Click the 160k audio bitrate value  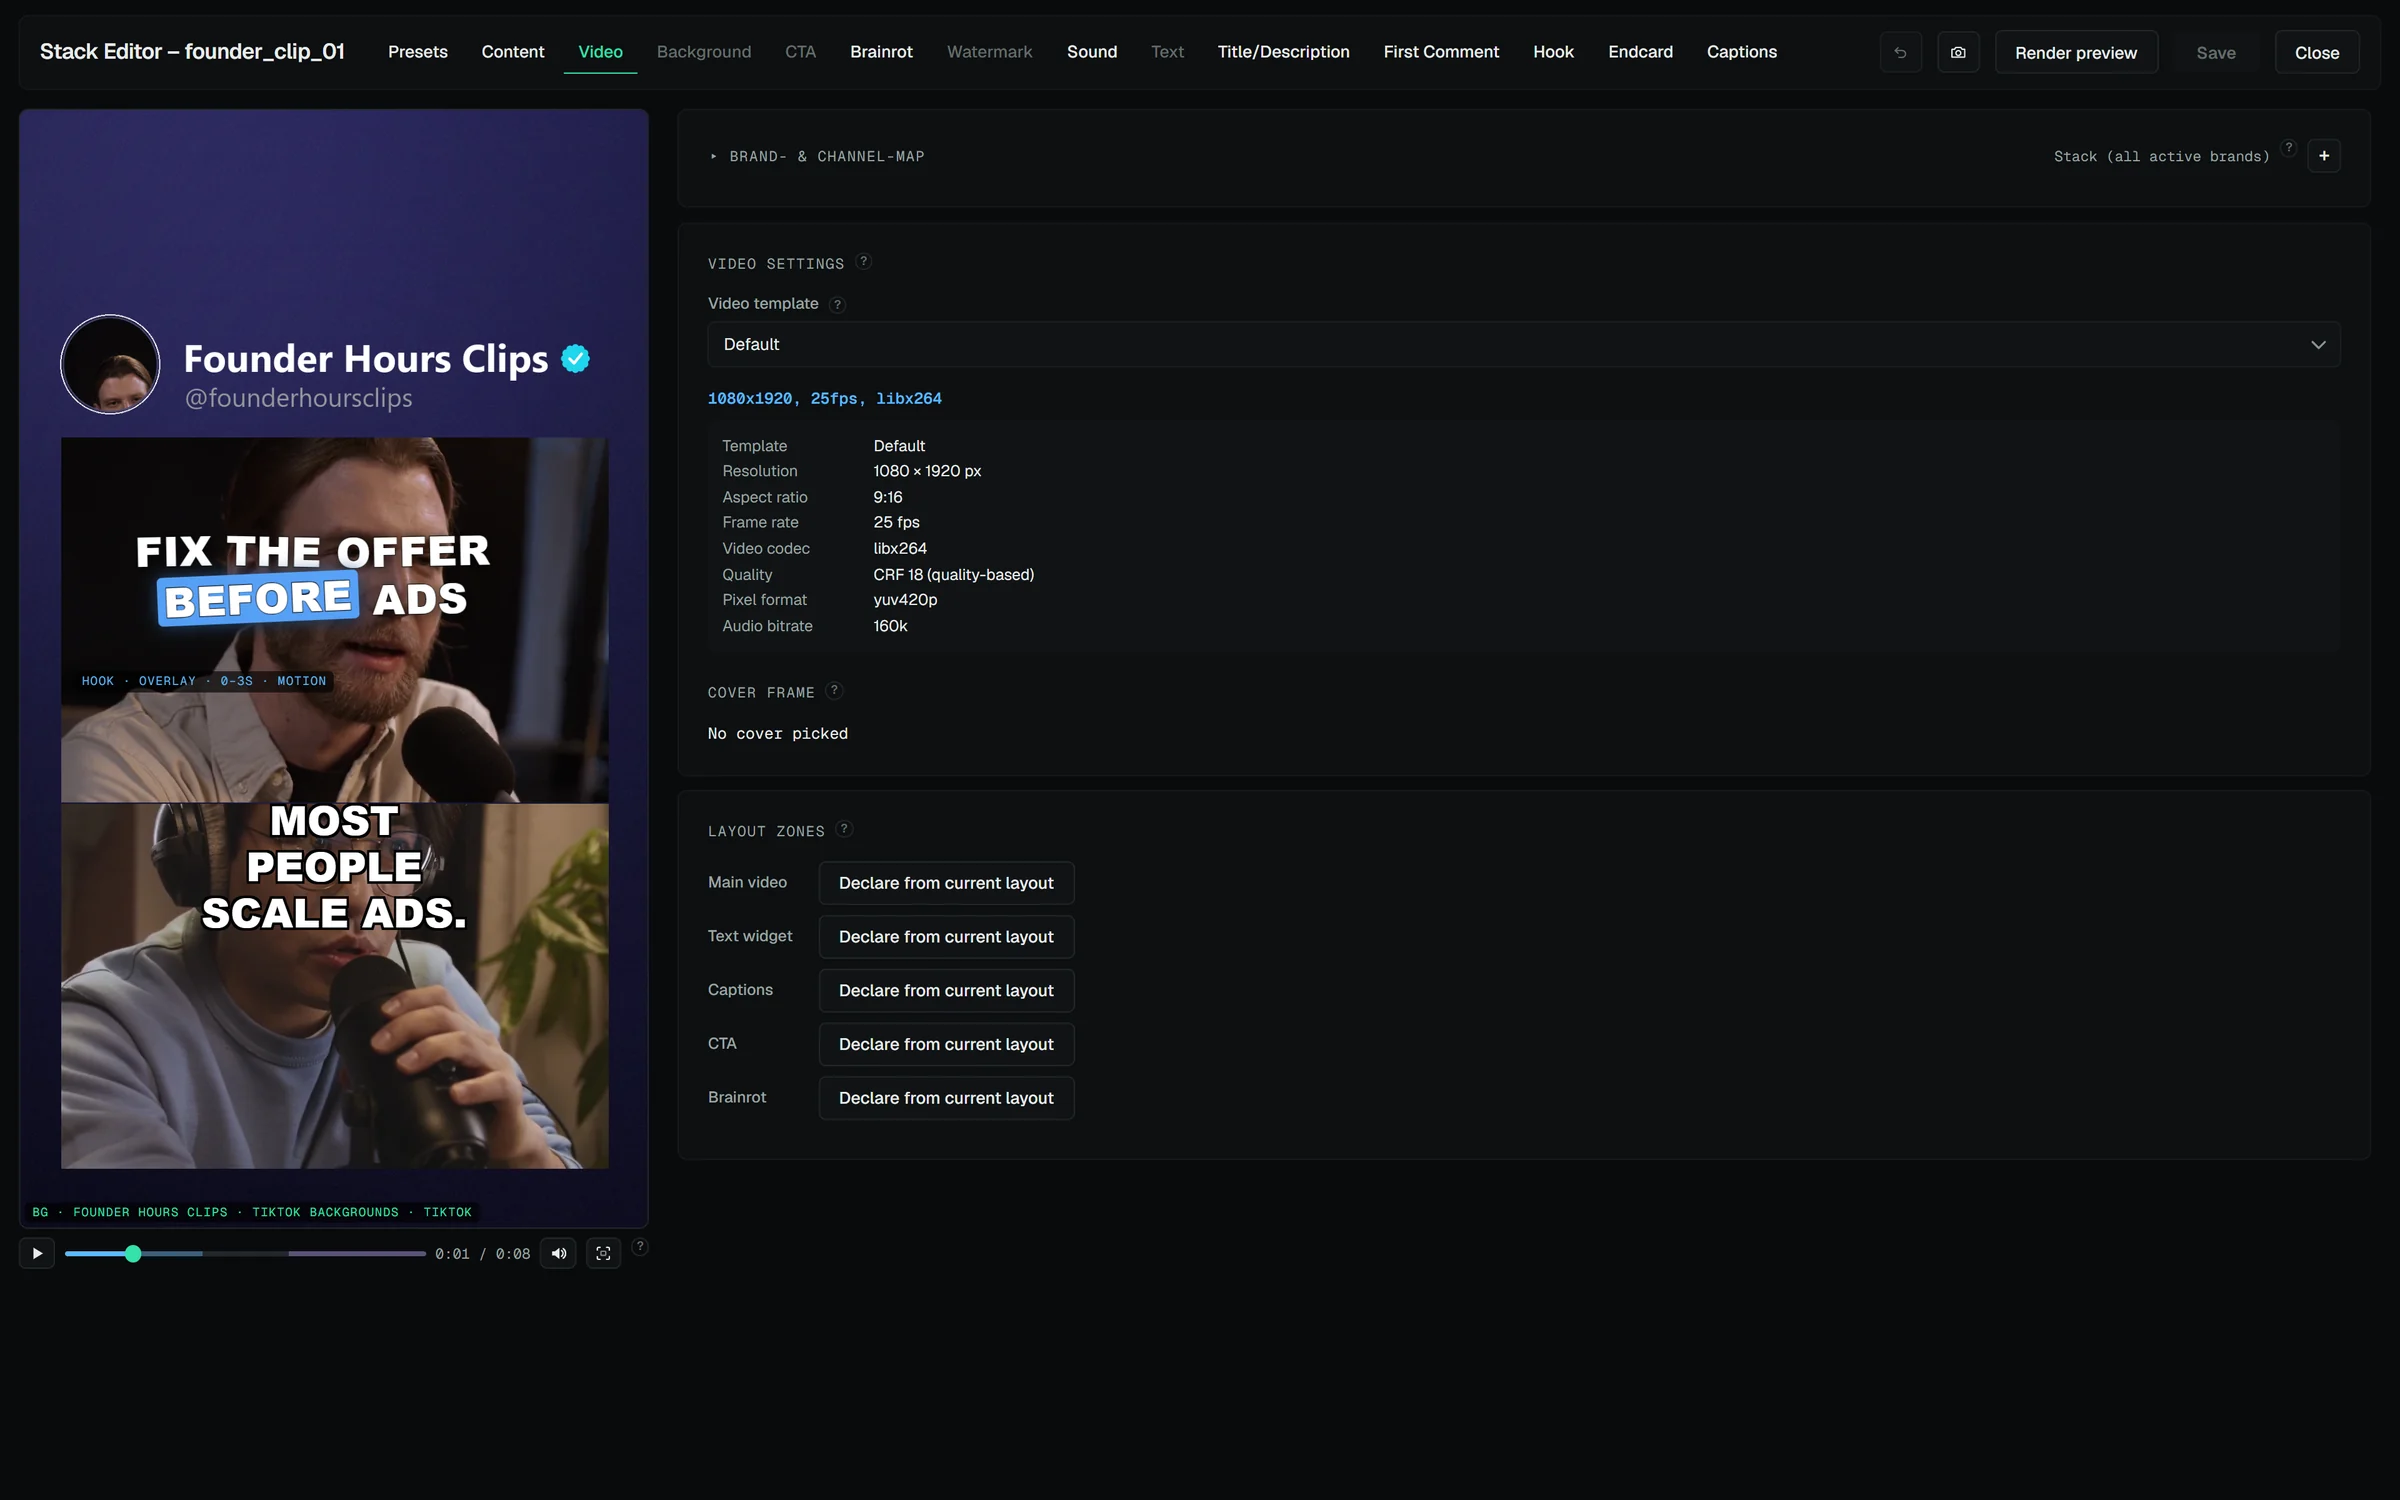click(x=890, y=626)
